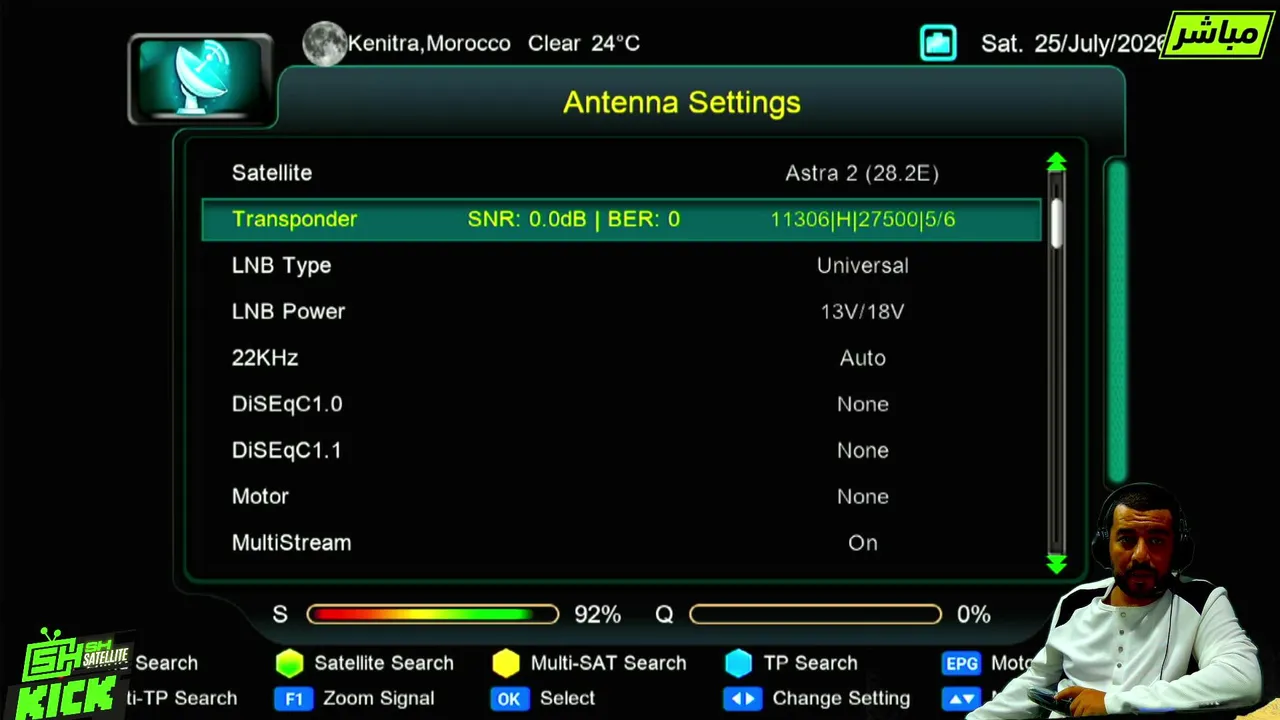1280x720 pixels.
Task: Click the up-down arrows key icon
Action: pos(961,699)
